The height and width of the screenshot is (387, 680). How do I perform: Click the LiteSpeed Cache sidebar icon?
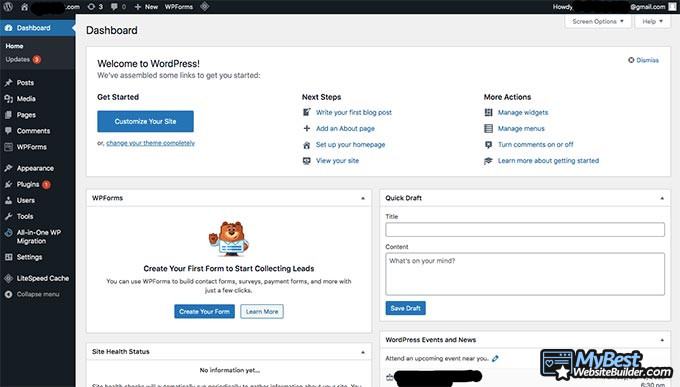(x=8, y=278)
